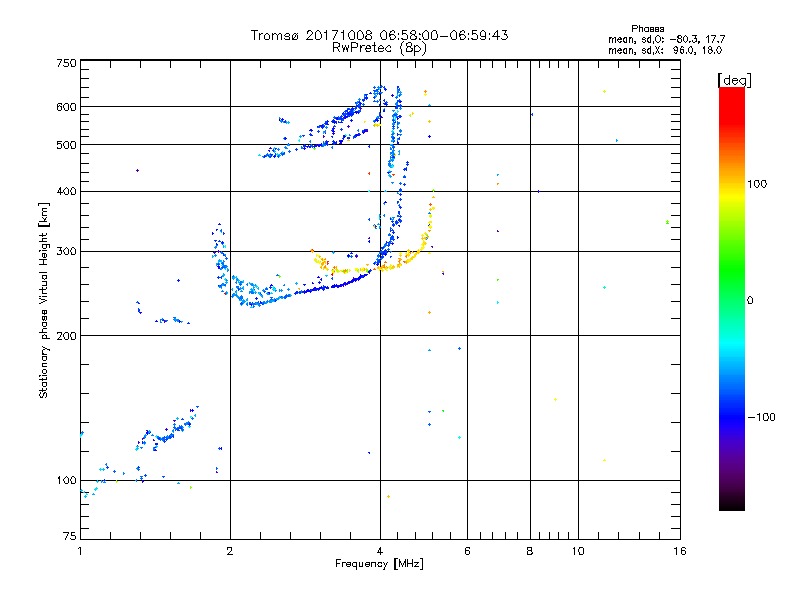Viewport: 800px width, 600px height.
Task: Click the 'Stationary phase Virtual Height [km]' axis title
Action: 44,300
